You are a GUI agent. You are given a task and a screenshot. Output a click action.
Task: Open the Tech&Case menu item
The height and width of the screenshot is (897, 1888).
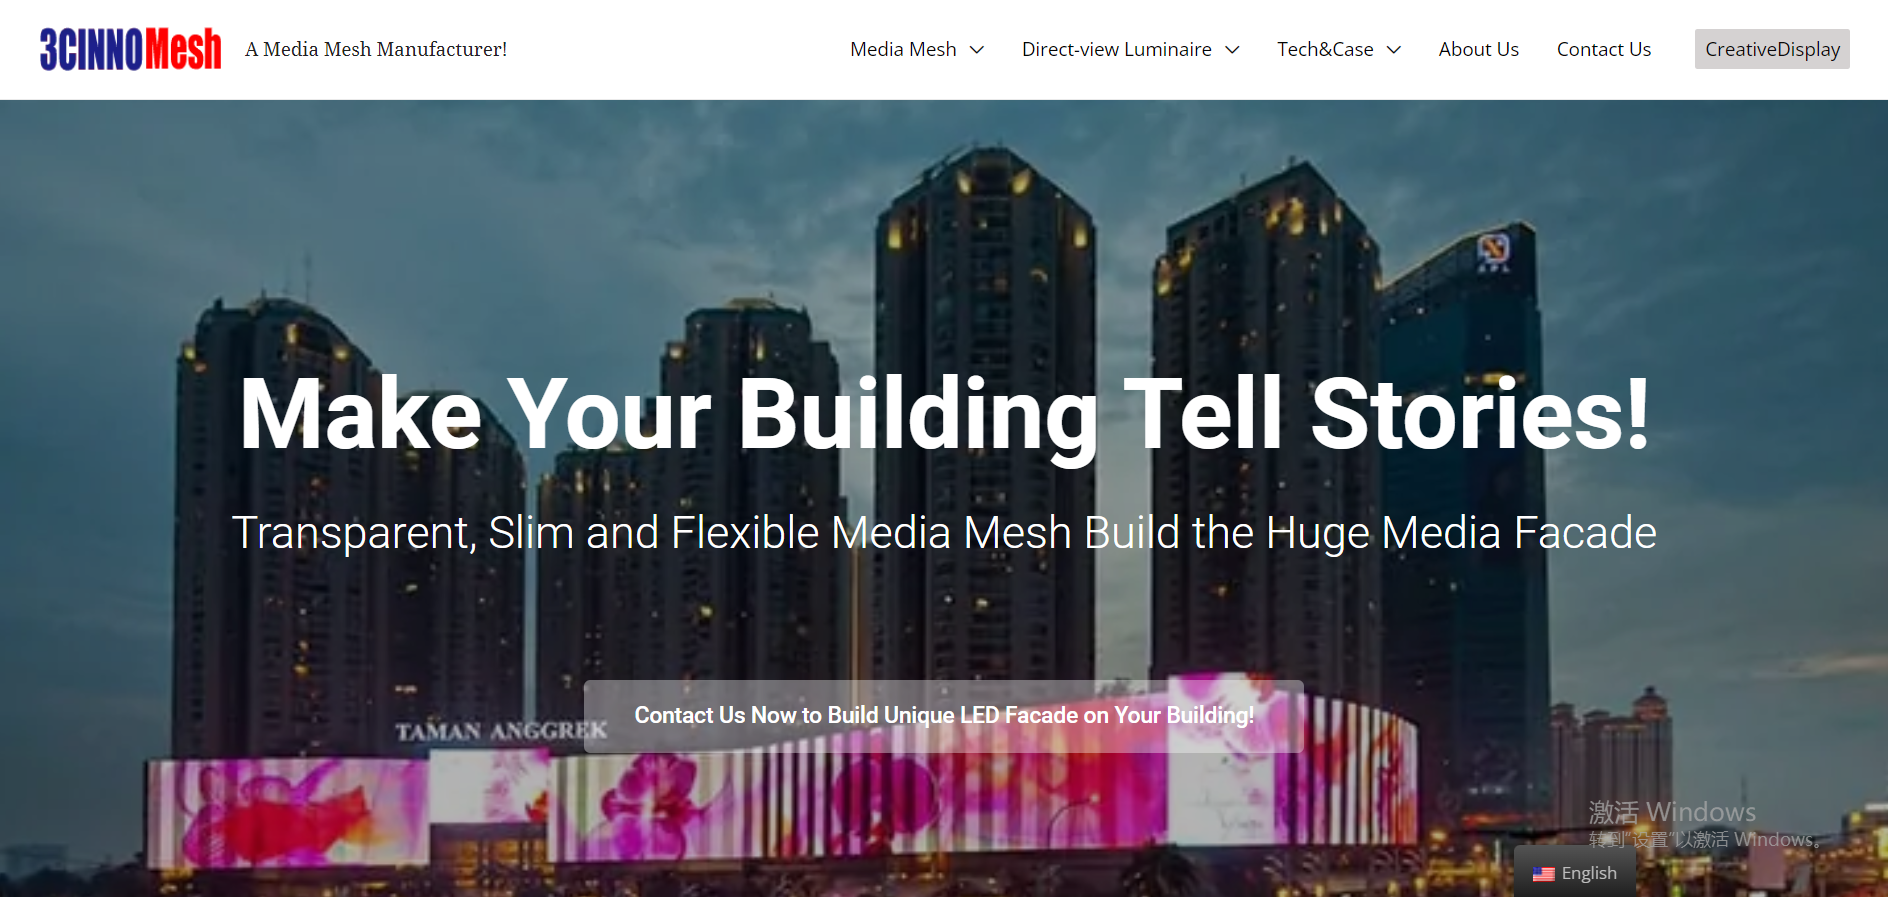1325,49
